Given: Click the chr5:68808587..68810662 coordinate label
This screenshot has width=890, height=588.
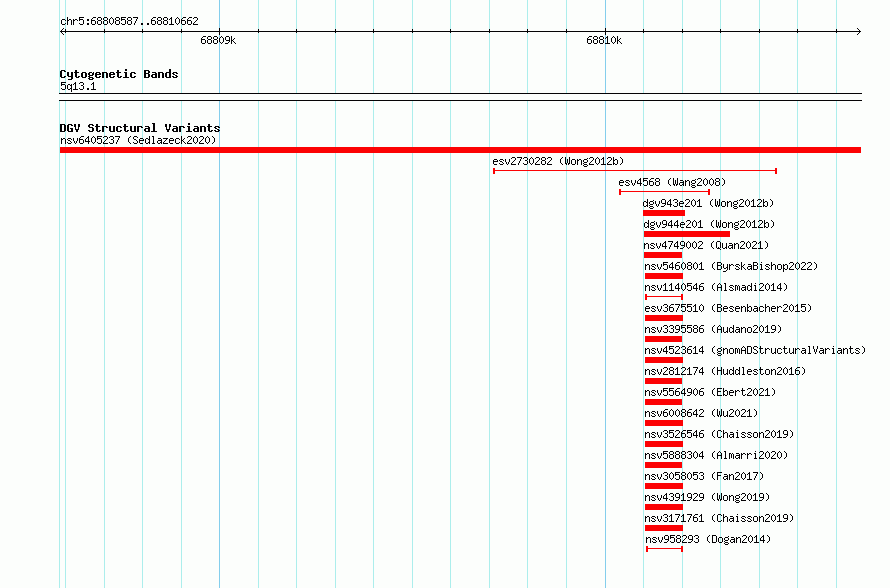Looking at the screenshot, I should (129, 21).
